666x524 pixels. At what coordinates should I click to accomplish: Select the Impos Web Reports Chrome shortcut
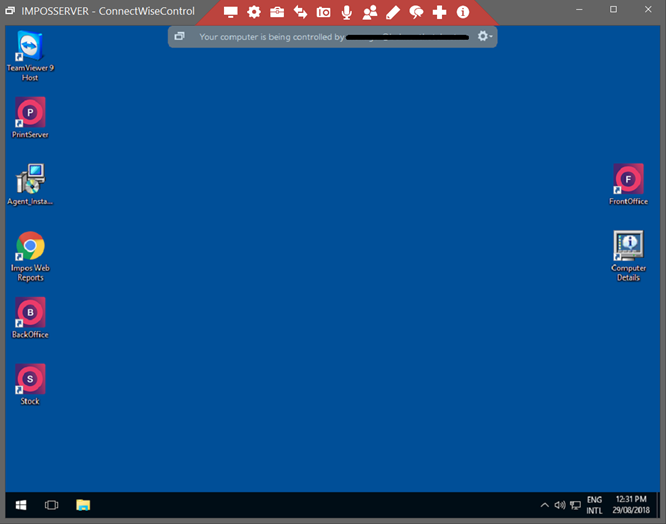click(30, 256)
